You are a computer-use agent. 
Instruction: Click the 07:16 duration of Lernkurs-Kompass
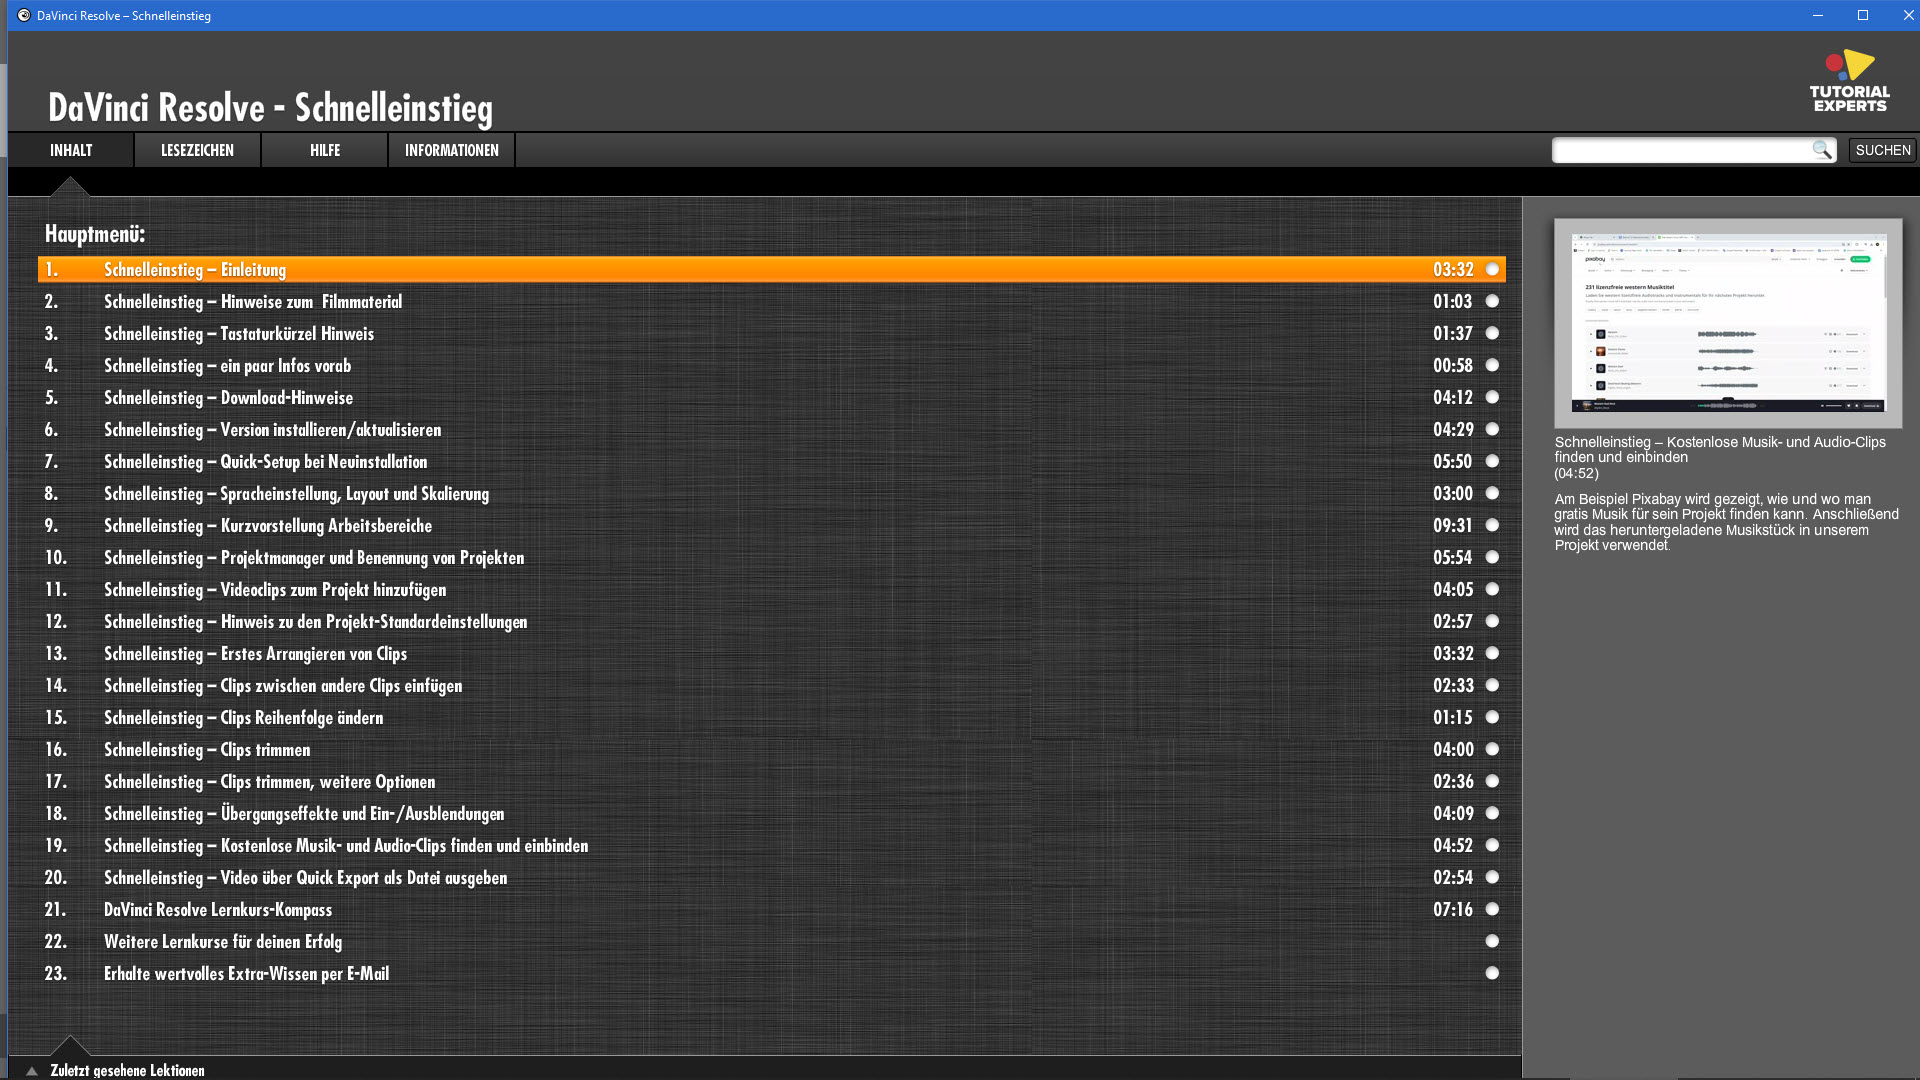tap(1453, 909)
